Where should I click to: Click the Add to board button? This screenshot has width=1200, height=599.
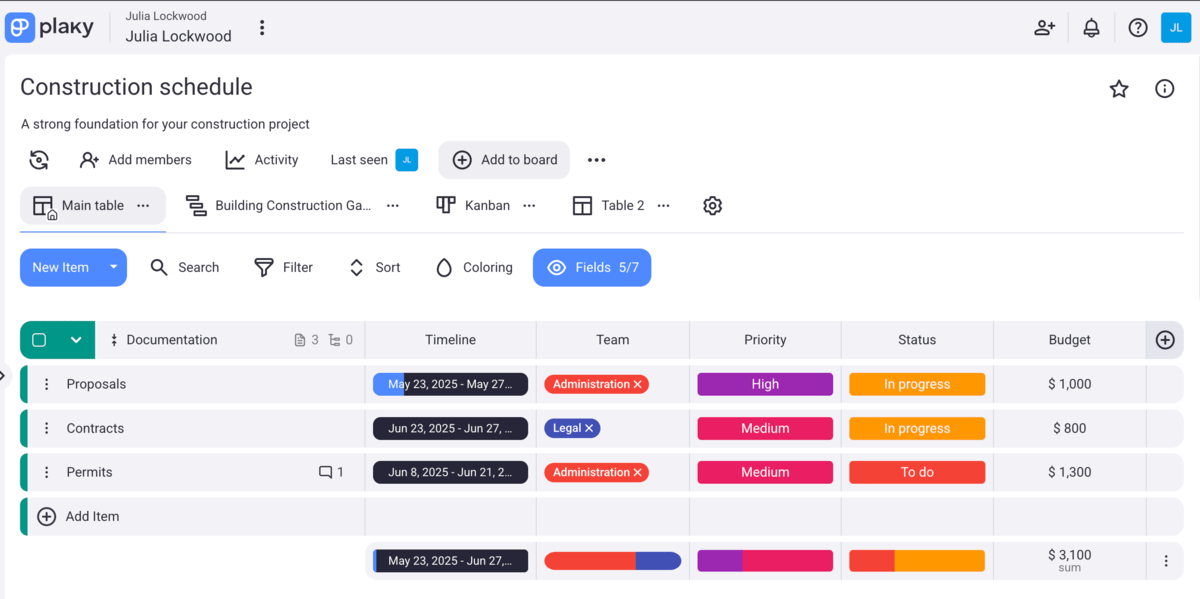coord(505,160)
